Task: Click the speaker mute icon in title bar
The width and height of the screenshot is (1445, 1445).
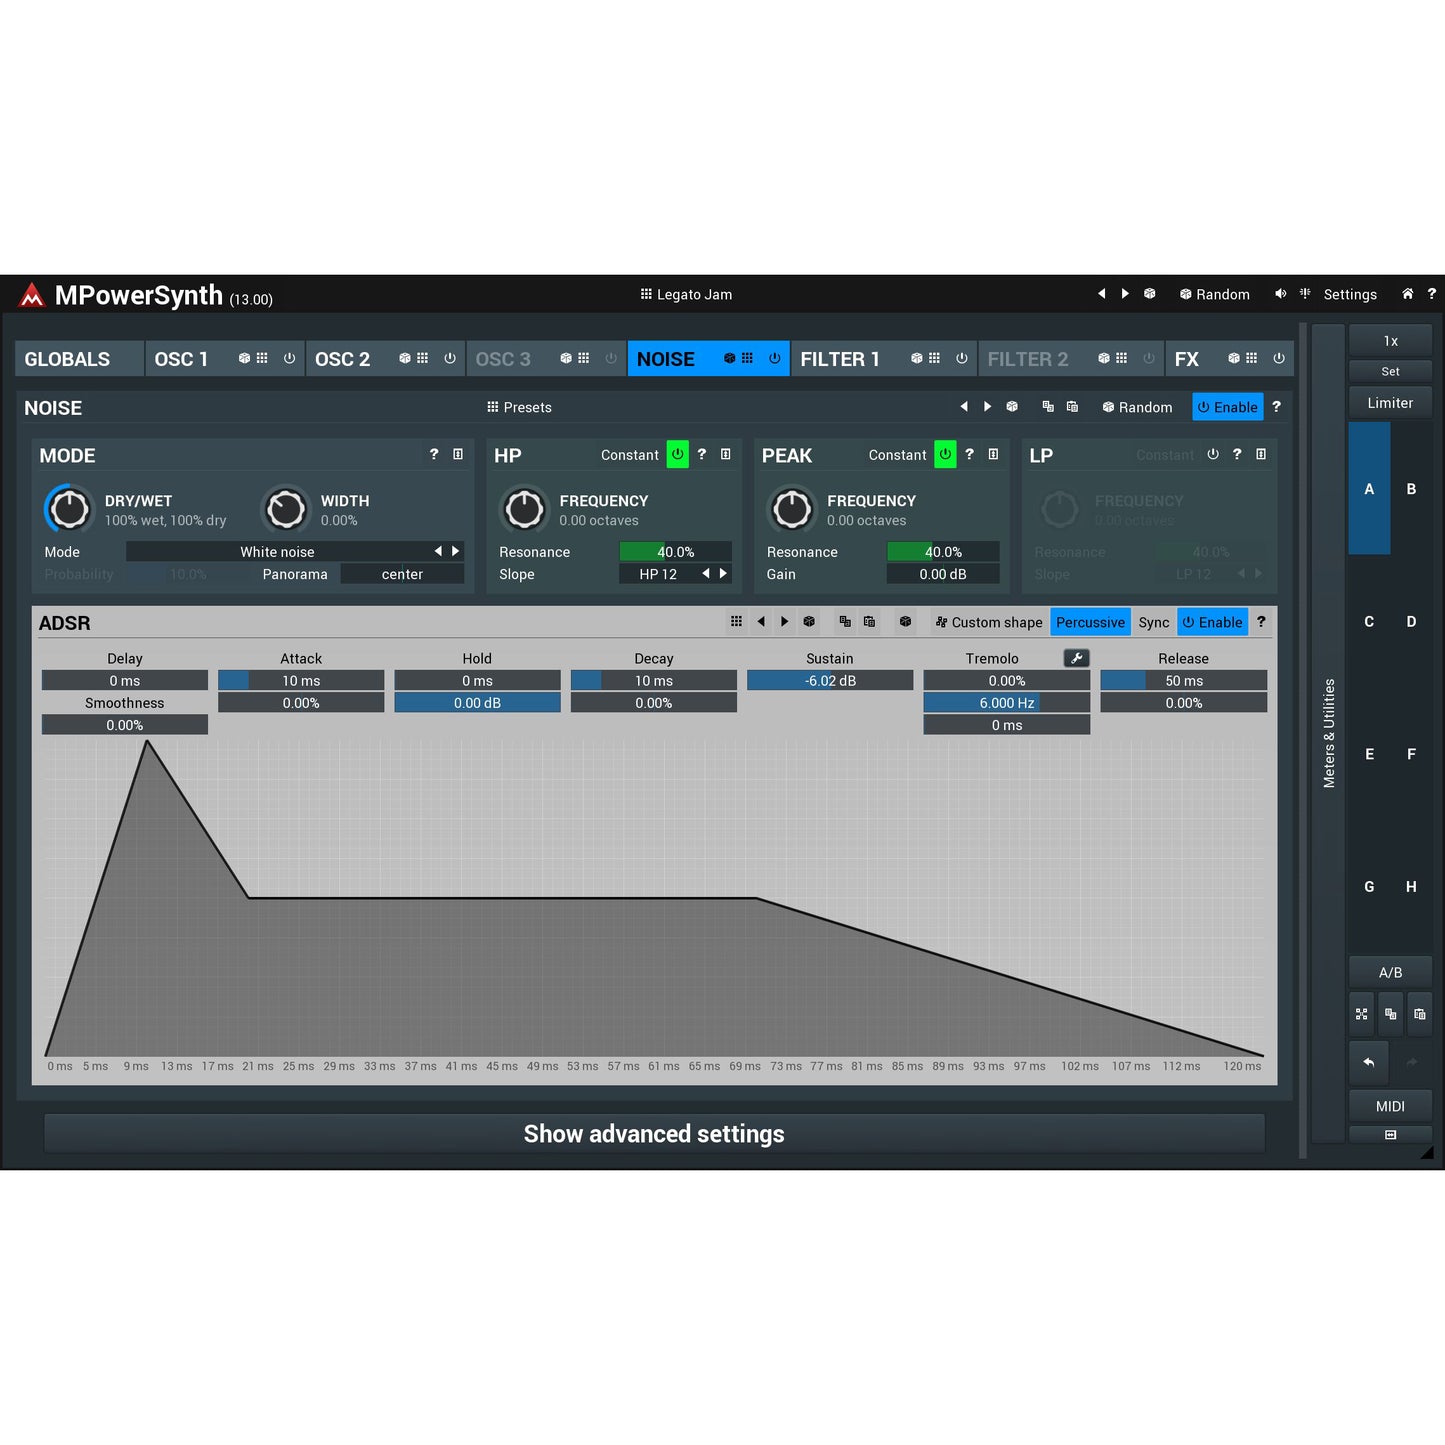Action: coord(1281,294)
